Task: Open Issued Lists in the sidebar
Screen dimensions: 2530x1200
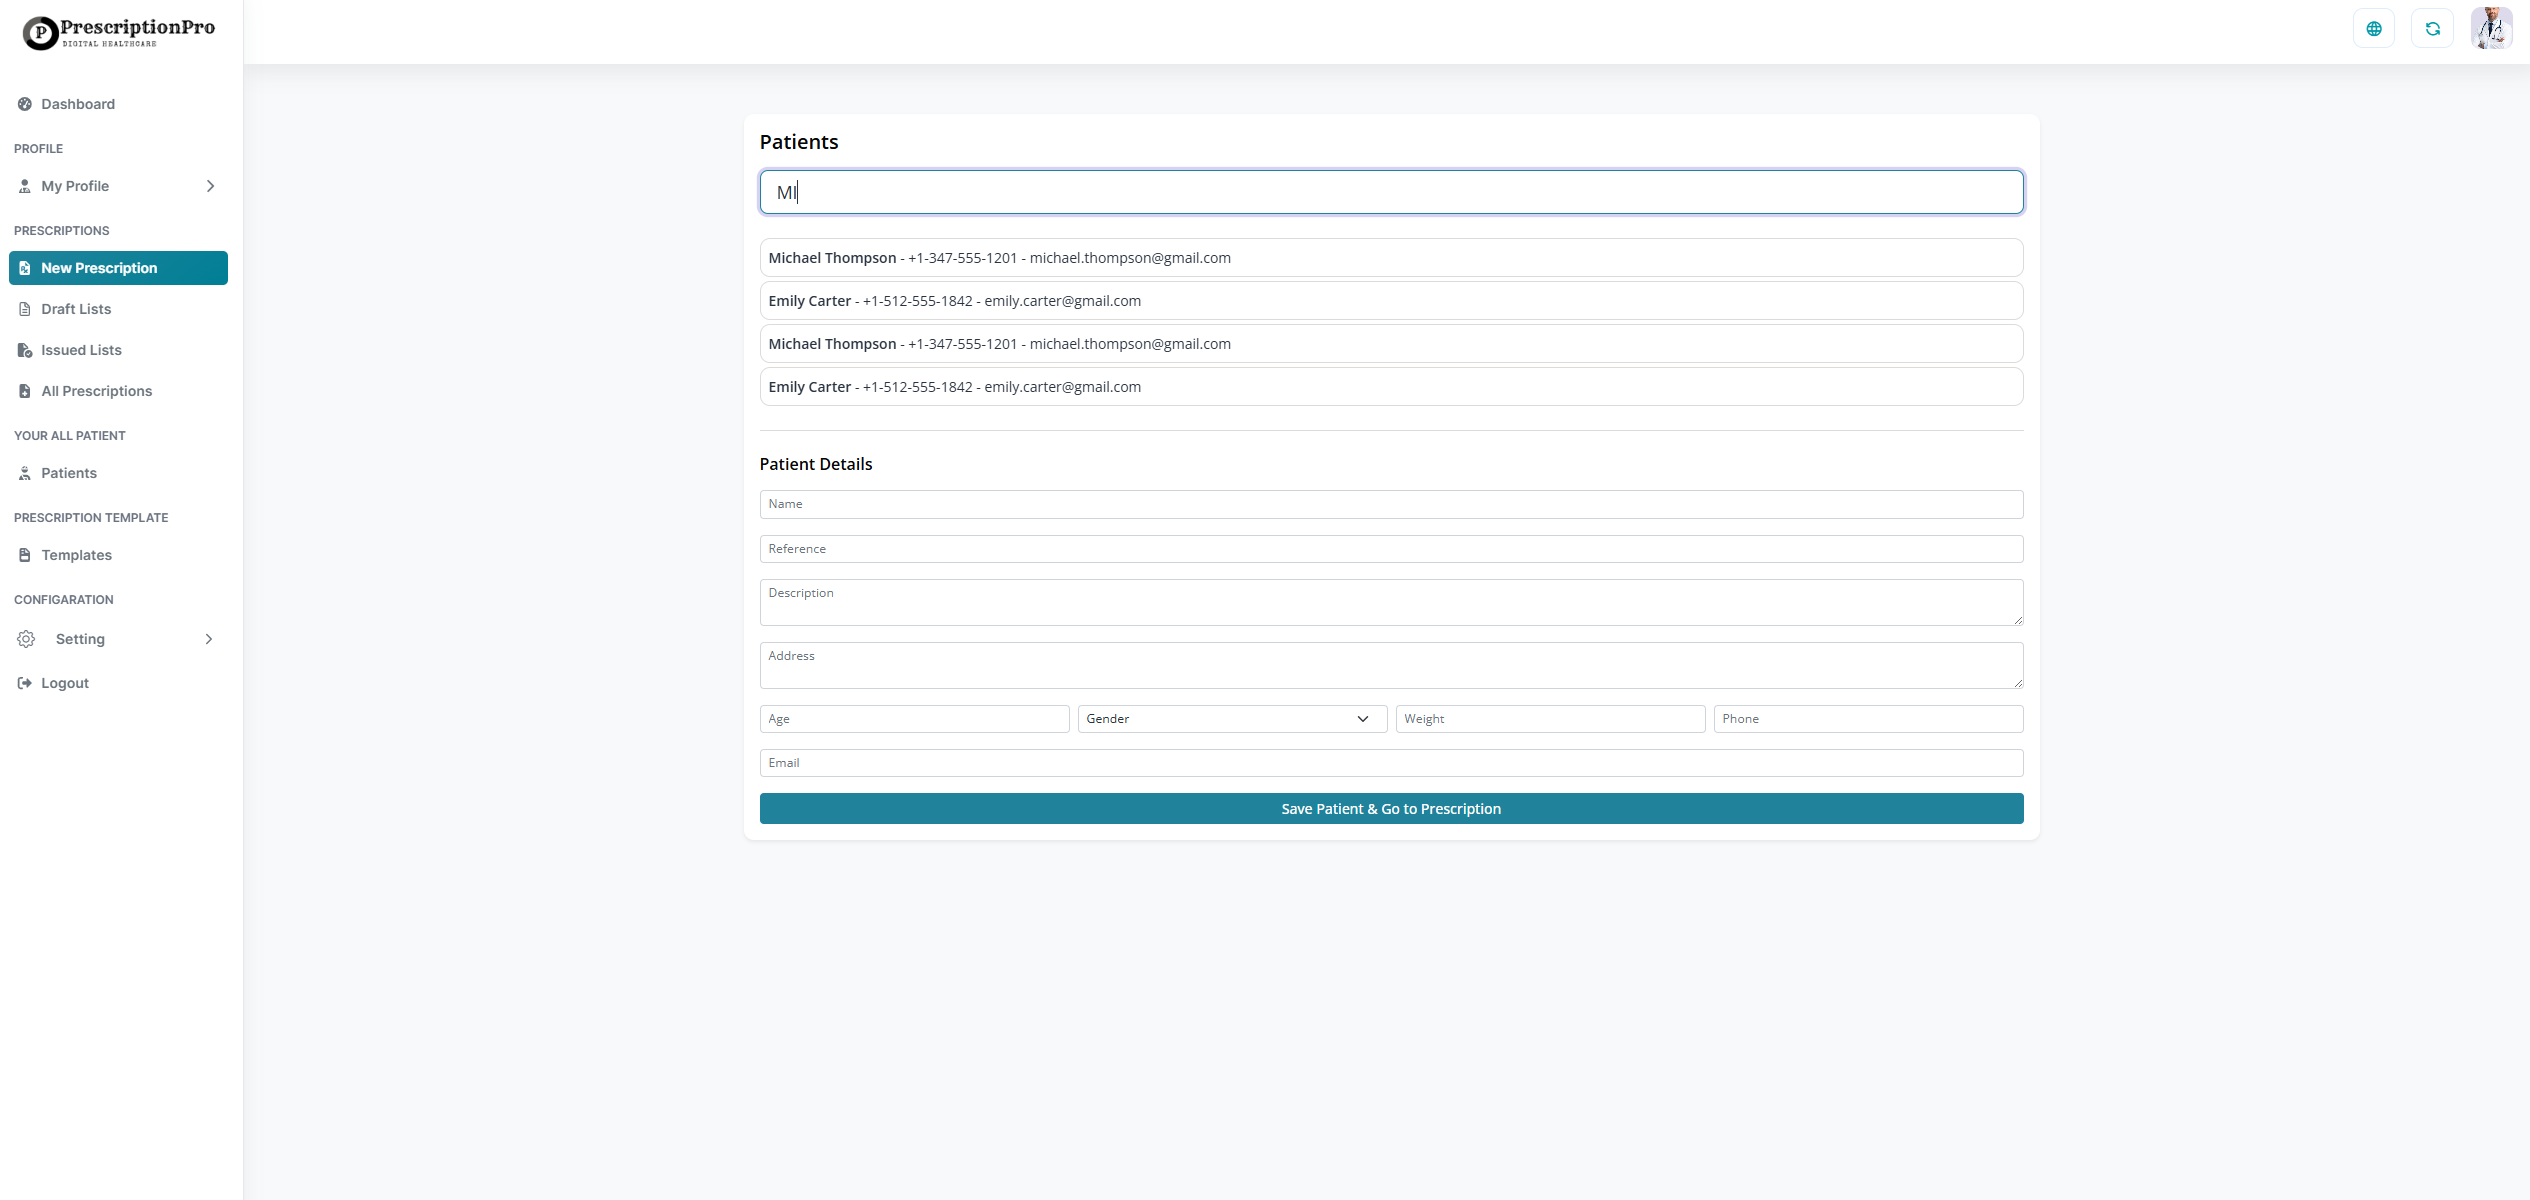Action: pos(80,350)
